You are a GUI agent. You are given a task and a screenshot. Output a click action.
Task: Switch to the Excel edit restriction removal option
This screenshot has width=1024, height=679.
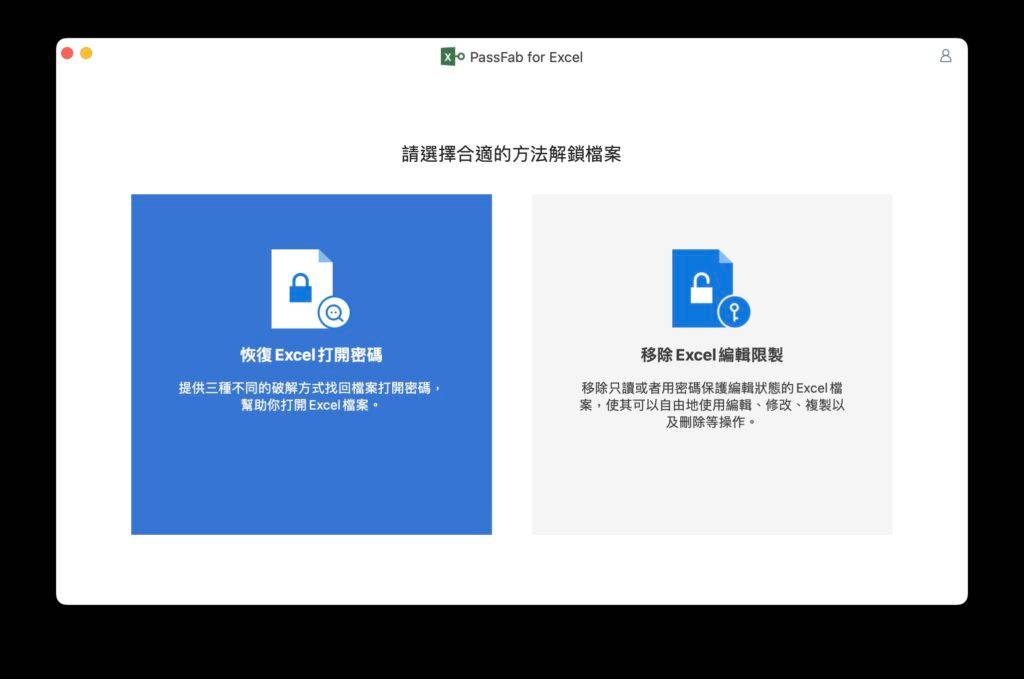tap(711, 363)
